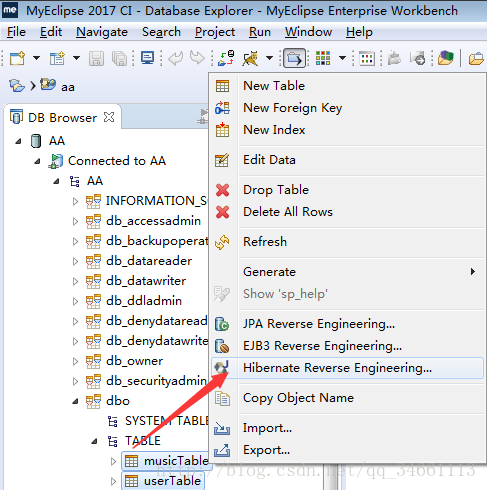The height and width of the screenshot is (490, 487).
Task: Open the New wizard dropdown arrow
Action: point(36,58)
